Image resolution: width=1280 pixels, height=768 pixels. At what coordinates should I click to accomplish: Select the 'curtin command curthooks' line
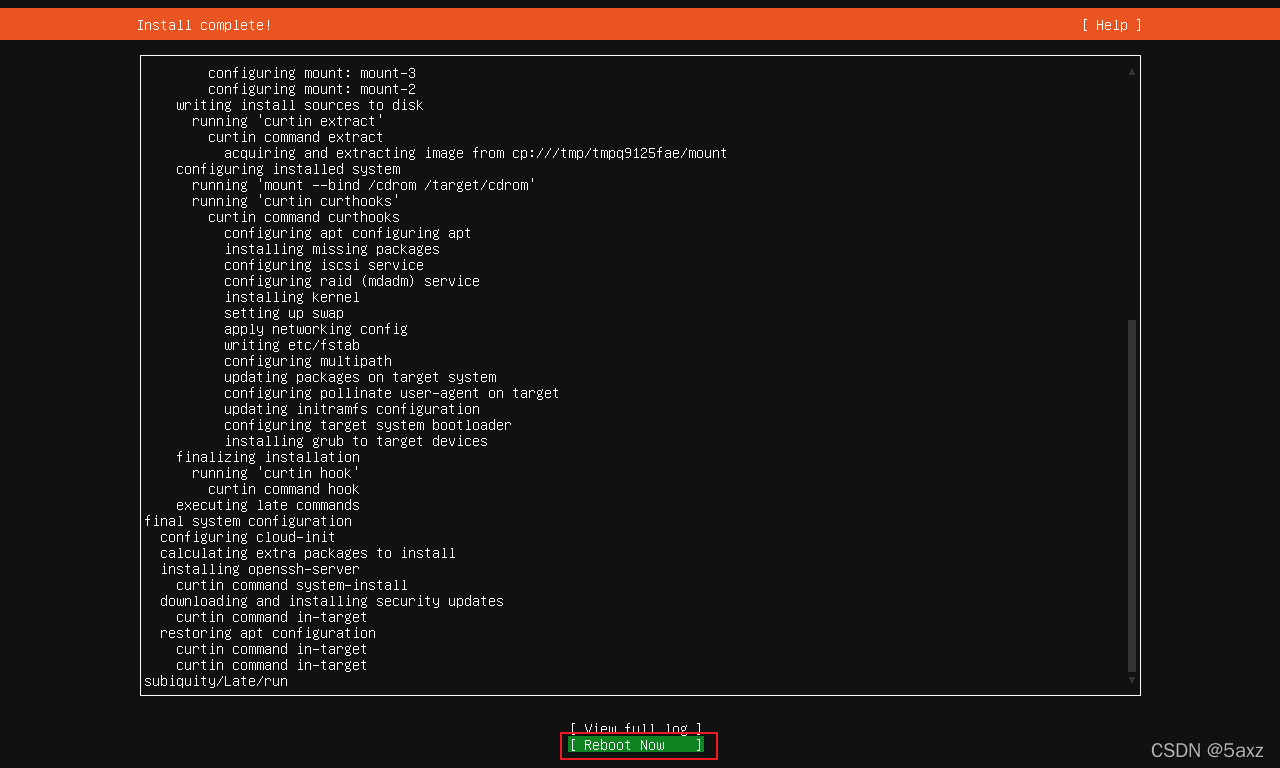coord(304,217)
